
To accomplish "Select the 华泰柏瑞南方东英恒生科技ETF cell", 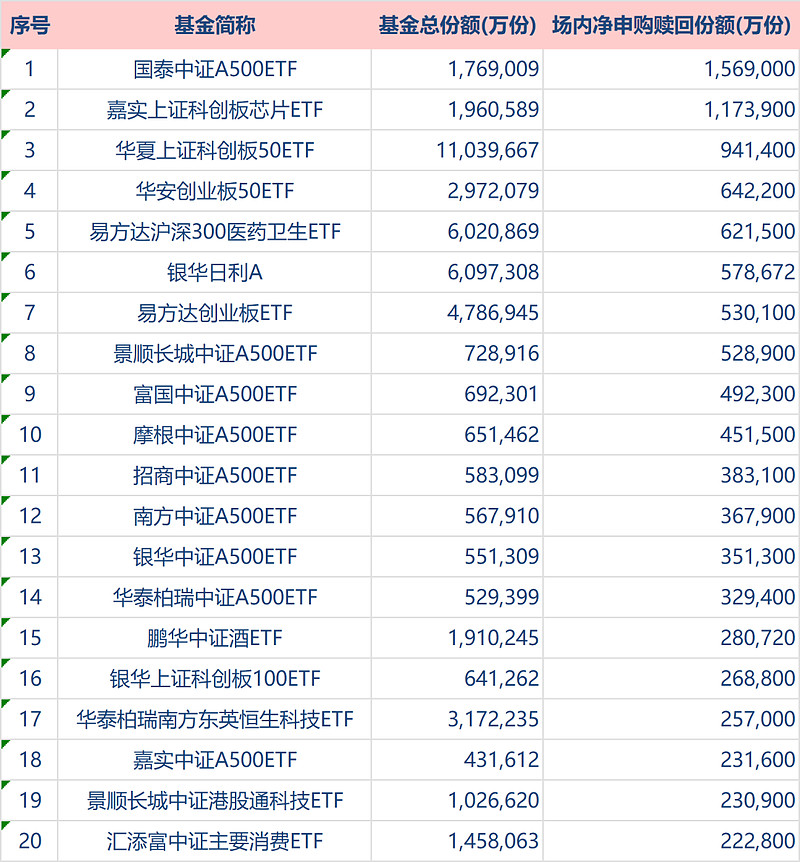I will tap(214, 720).
